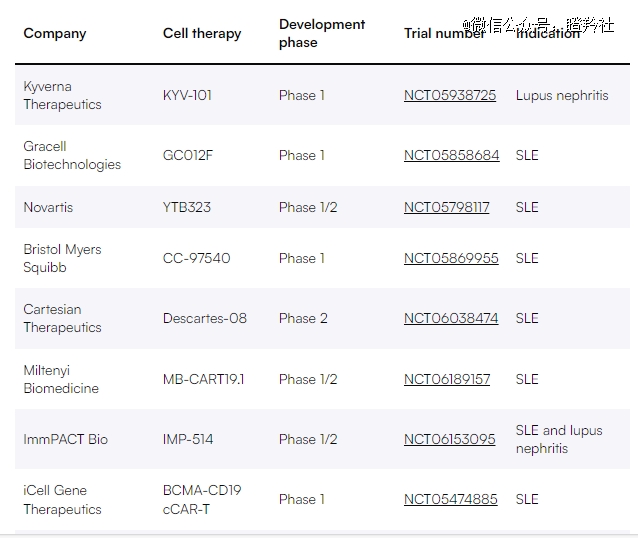Click the Phase 1 cell in Bristol Myers row
The image size is (638, 538).
(302, 258)
